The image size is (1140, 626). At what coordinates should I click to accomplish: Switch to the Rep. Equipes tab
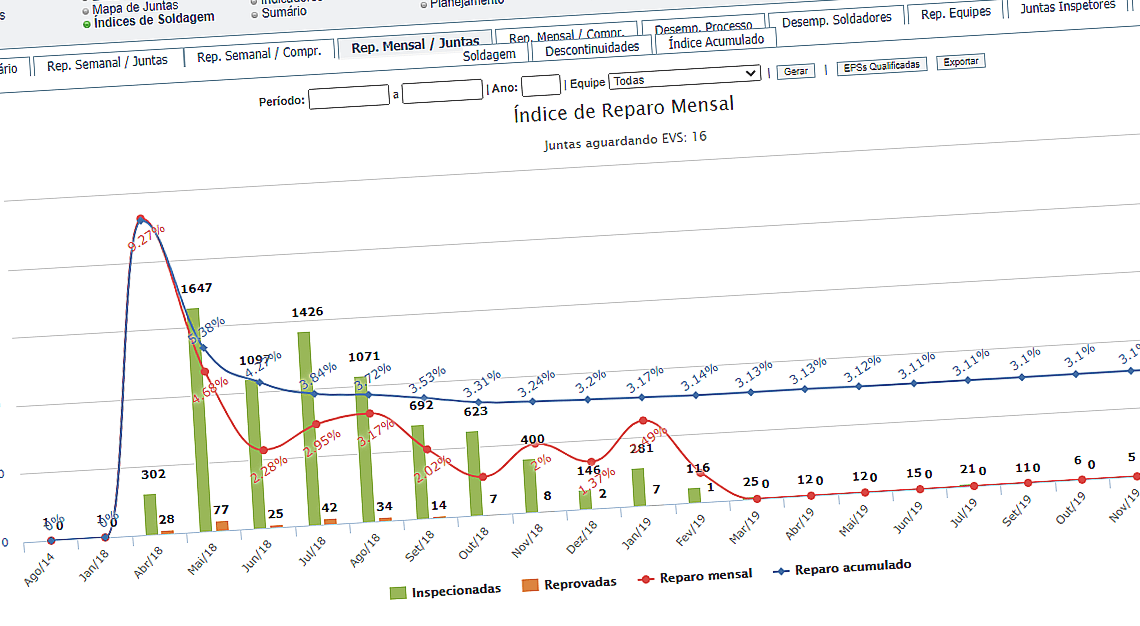pyautogui.click(x=953, y=11)
